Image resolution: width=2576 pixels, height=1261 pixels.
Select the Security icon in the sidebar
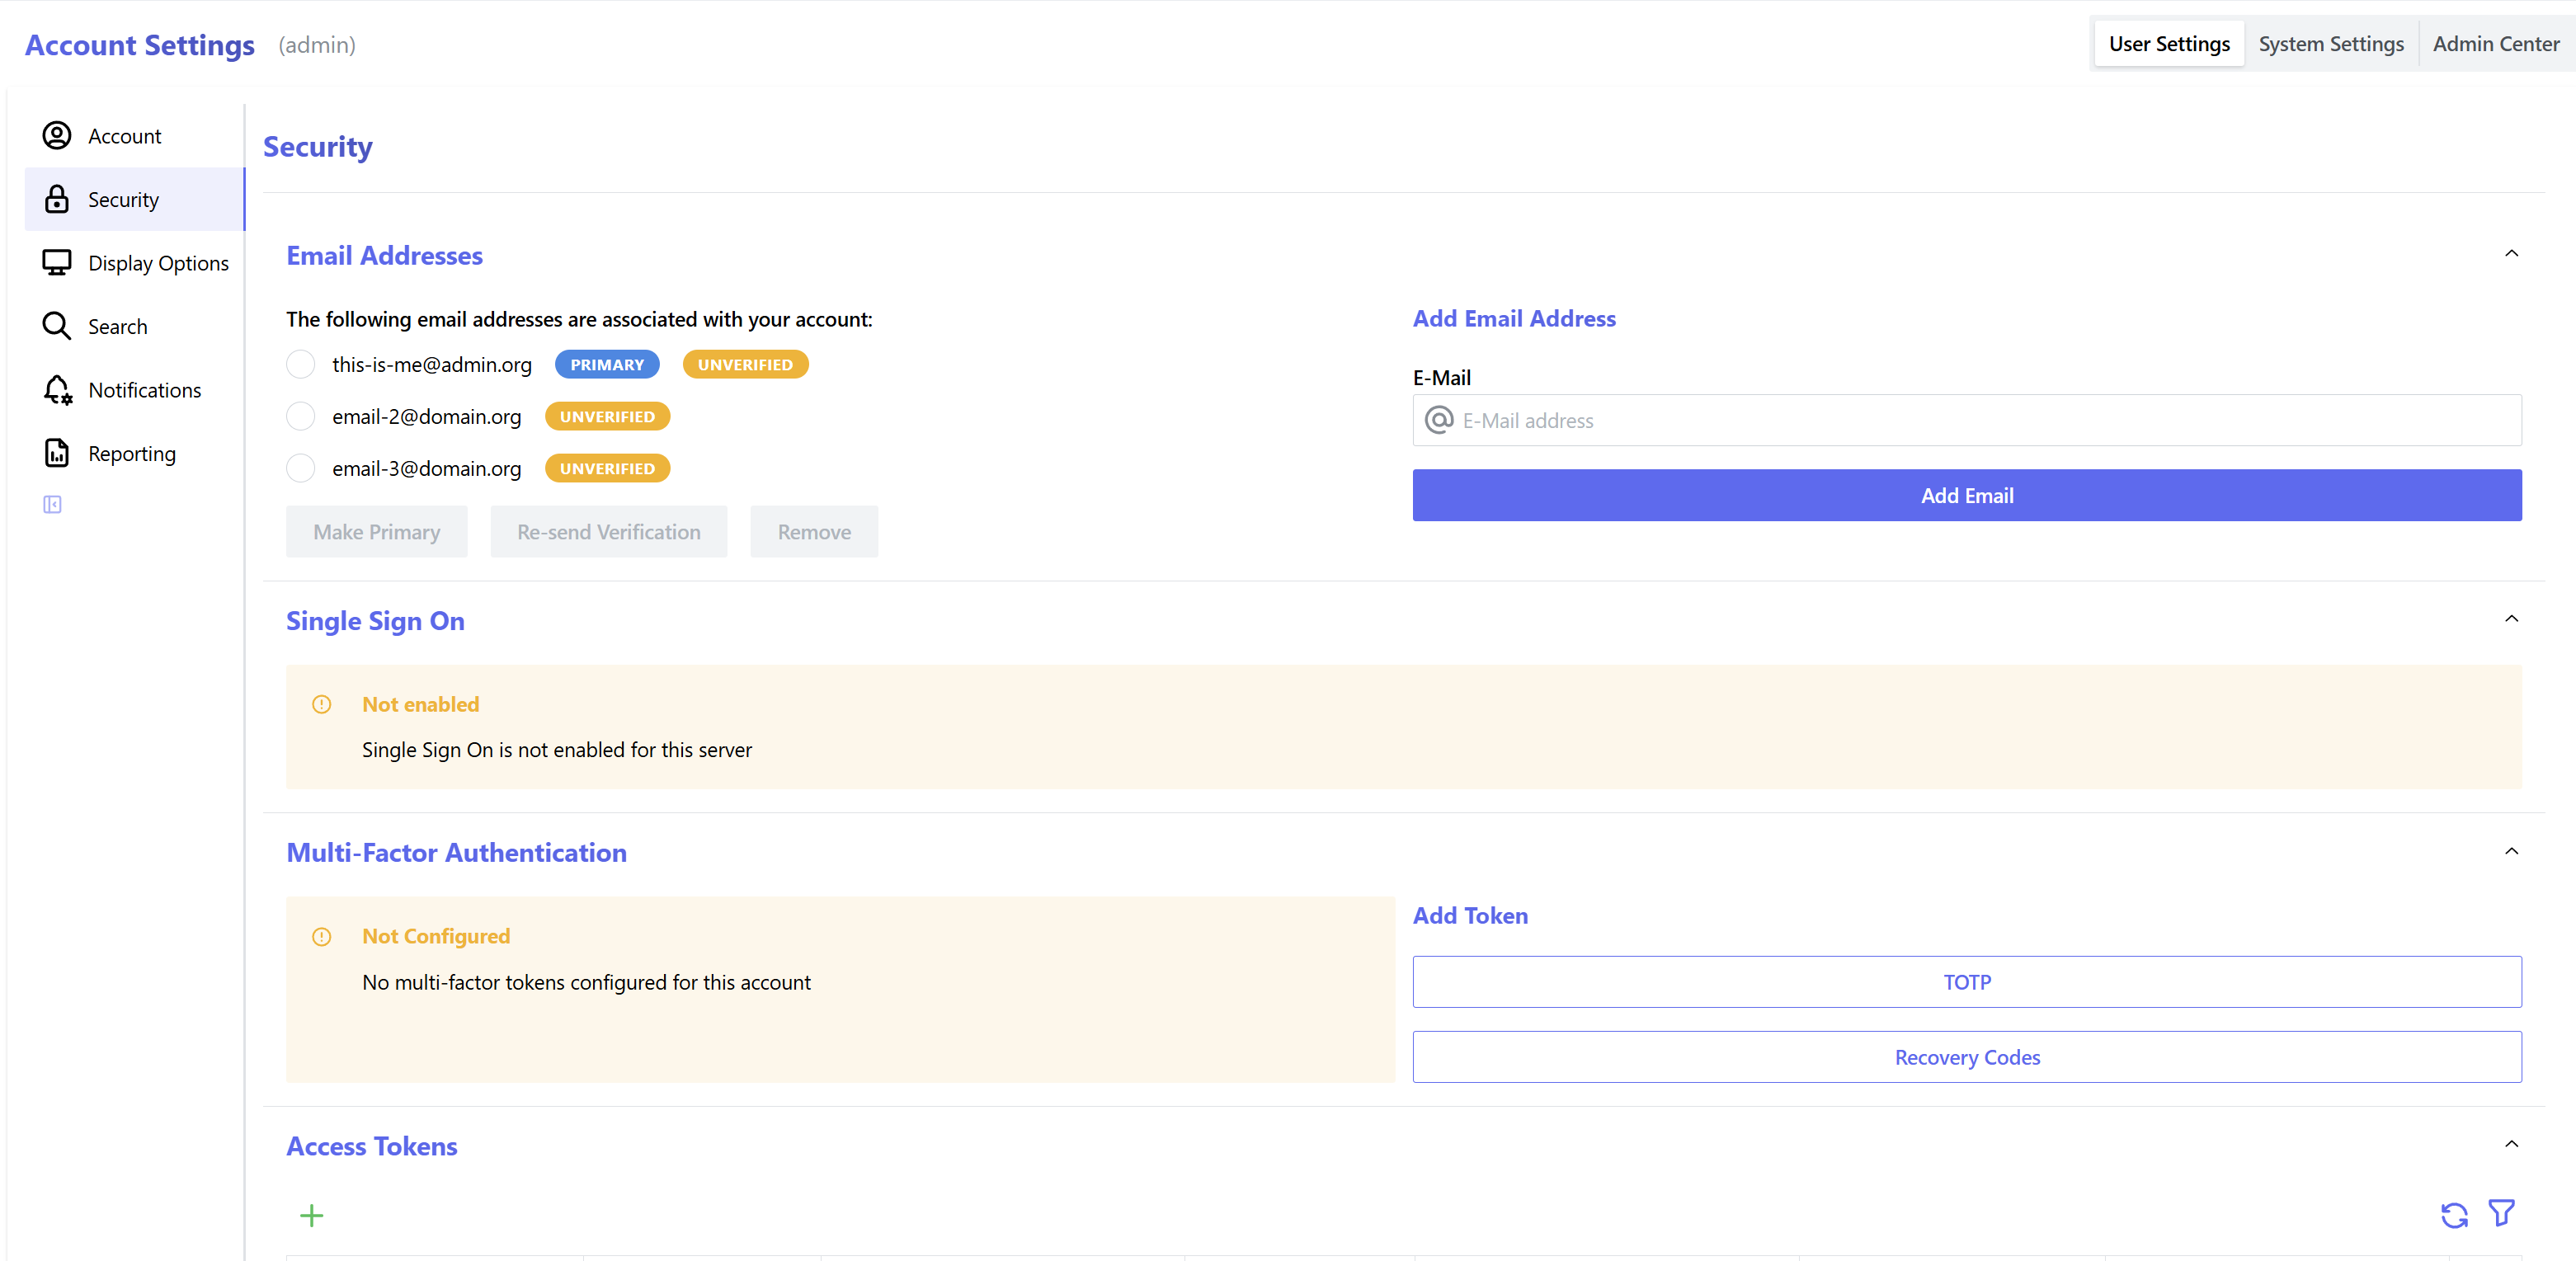57,199
